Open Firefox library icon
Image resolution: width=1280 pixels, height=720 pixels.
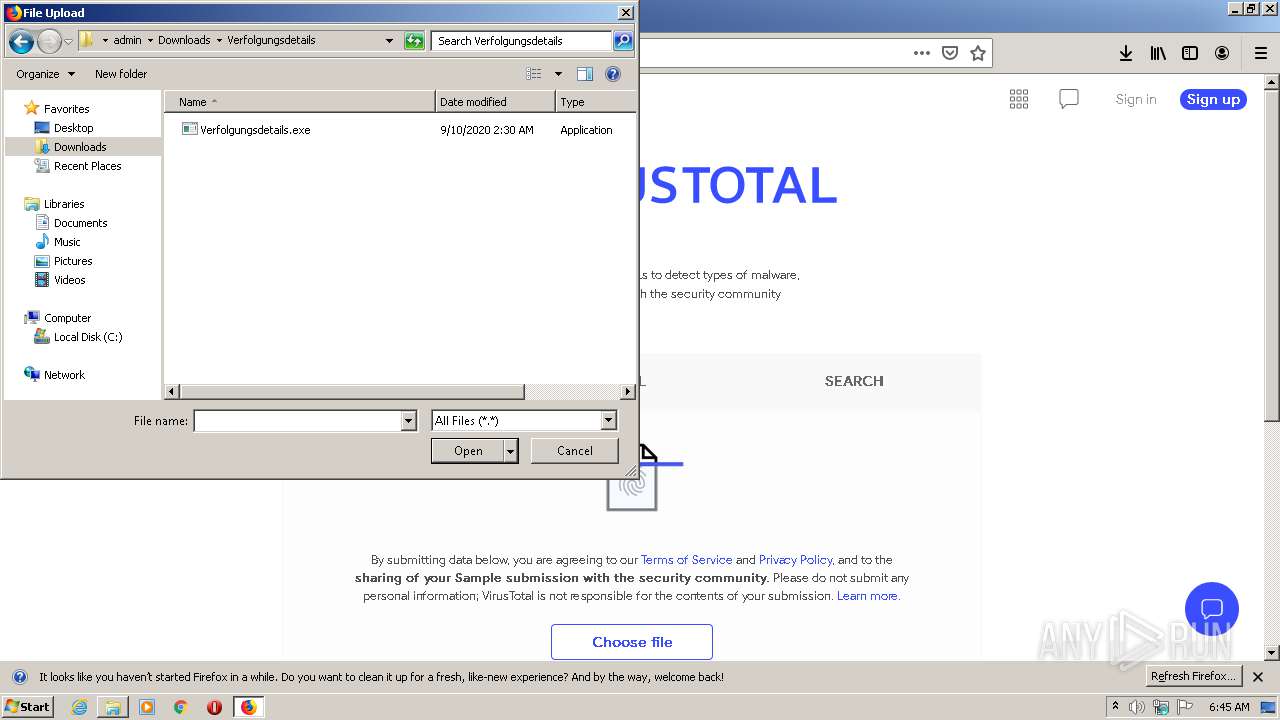pos(1158,53)
